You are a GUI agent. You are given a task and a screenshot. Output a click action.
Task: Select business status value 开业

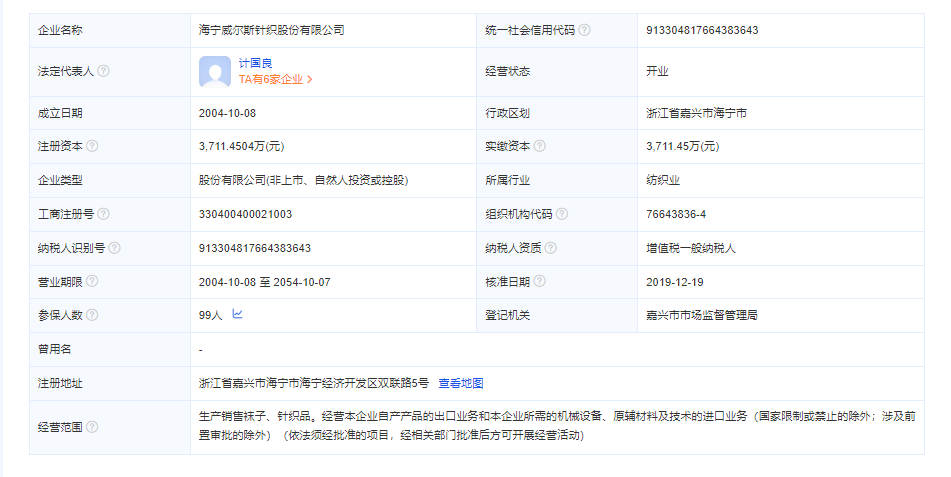tap(657, 71)
